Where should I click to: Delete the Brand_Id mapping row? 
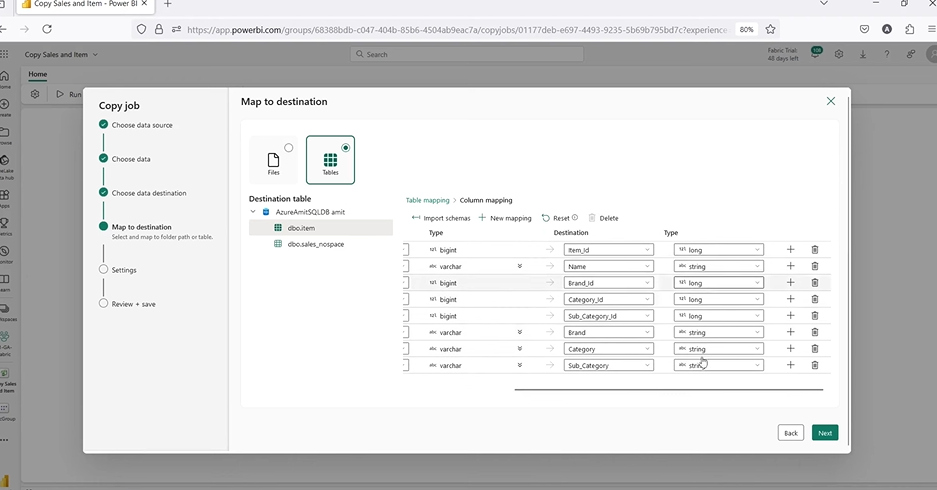click(814, 283)
